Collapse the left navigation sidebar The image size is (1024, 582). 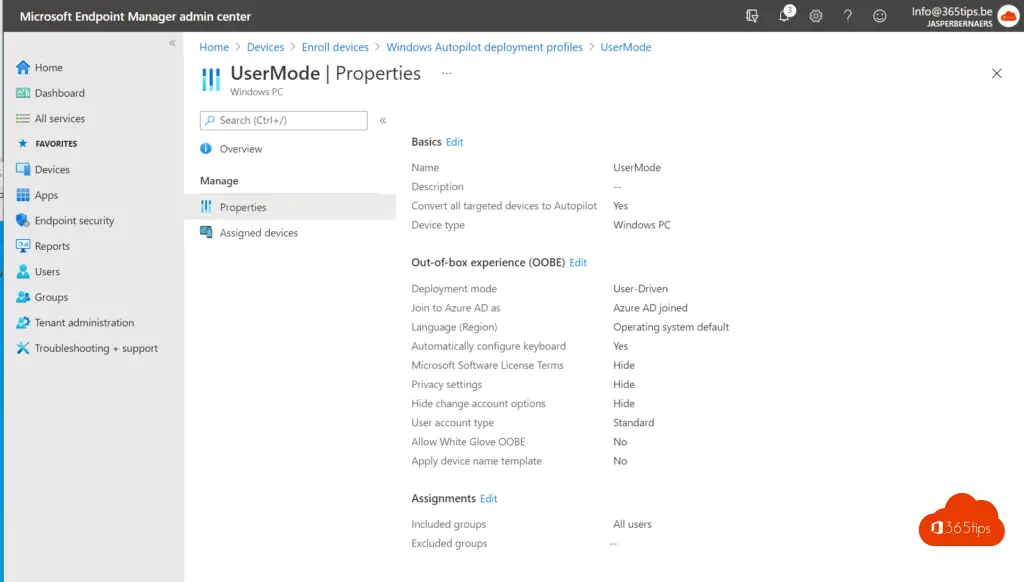[172, 43]
